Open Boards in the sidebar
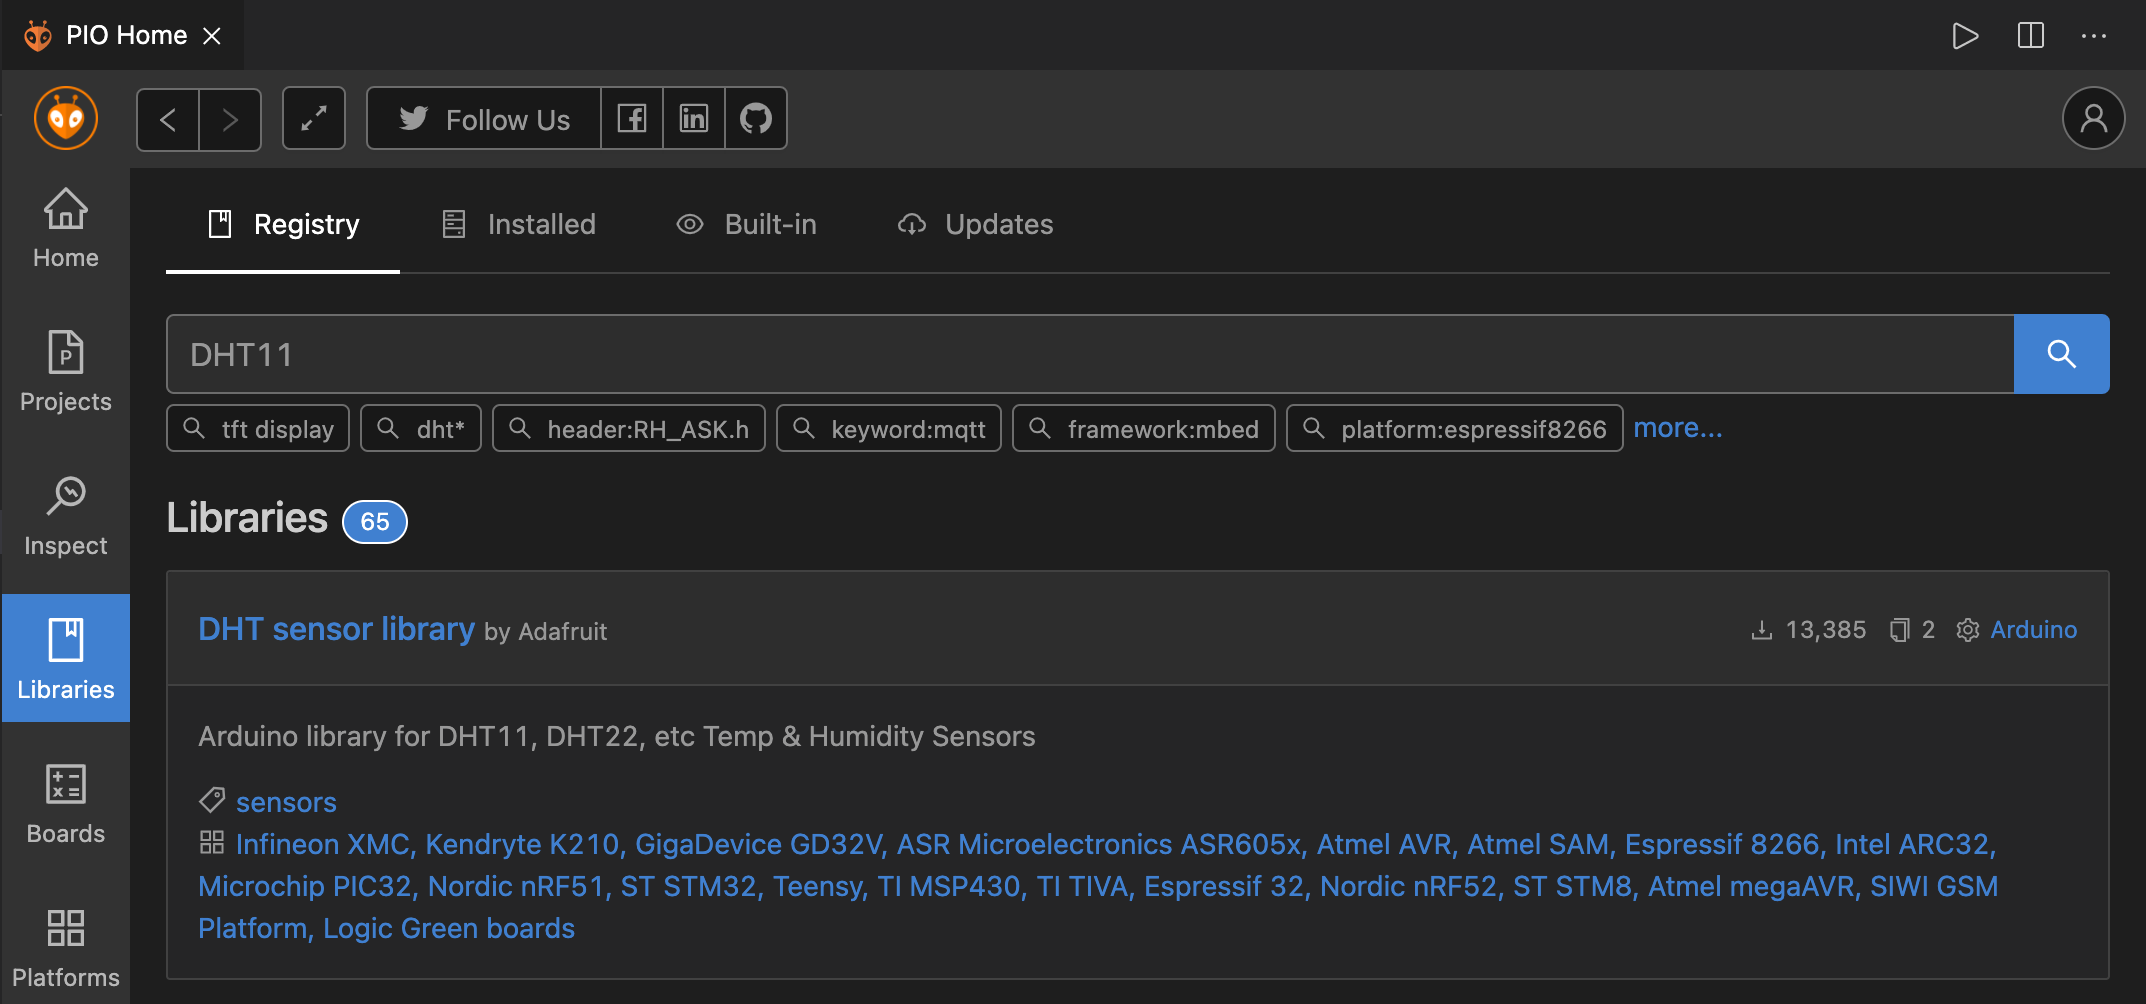This screenshot has width=2146, height=1004. click(66, 804)
